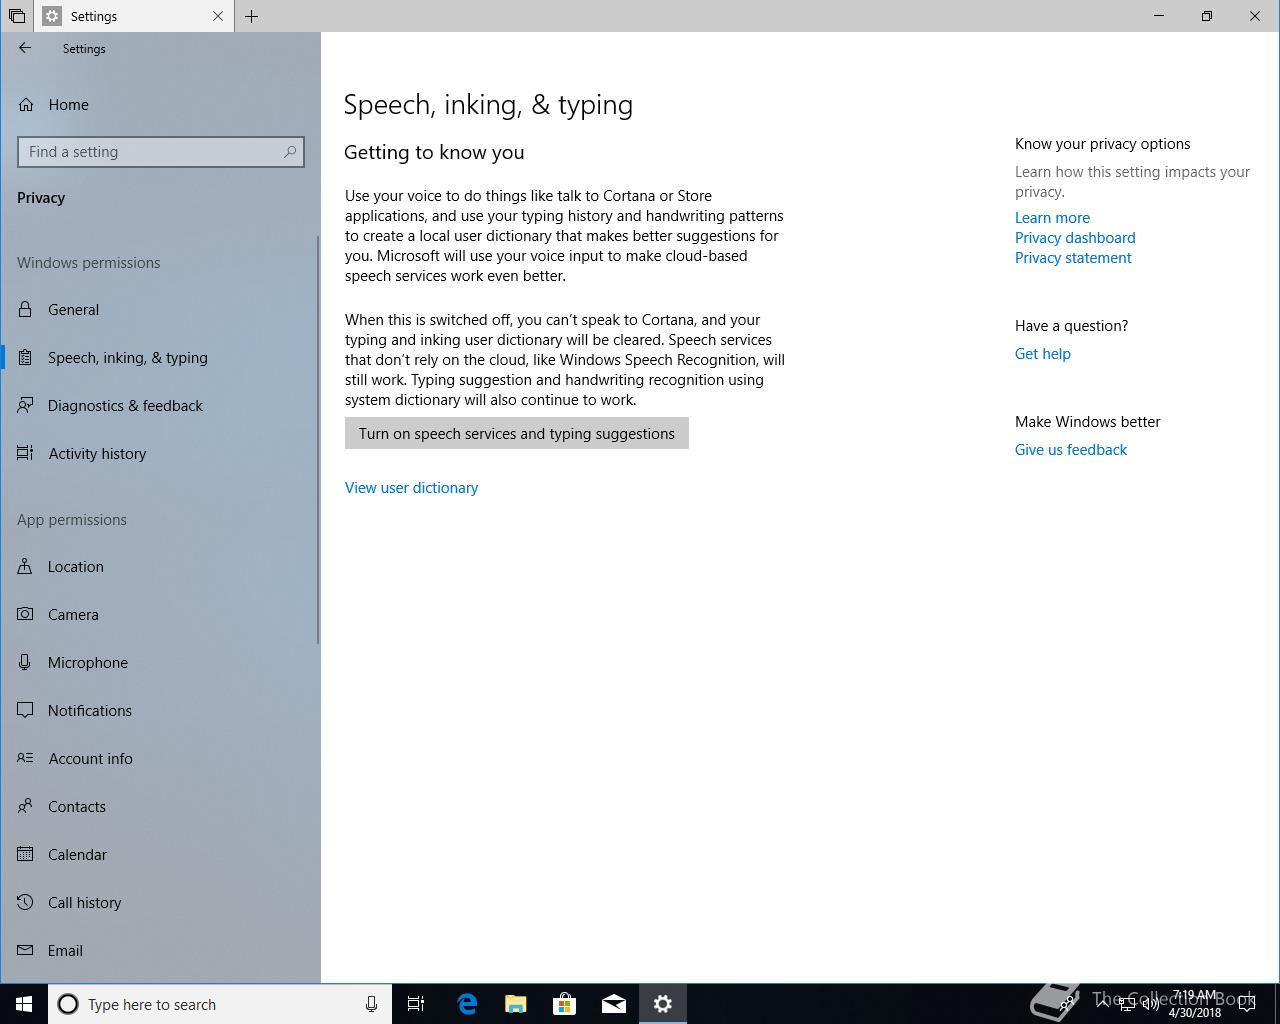
Task: Click the Getting to know you heading
Action: (434, 152)
